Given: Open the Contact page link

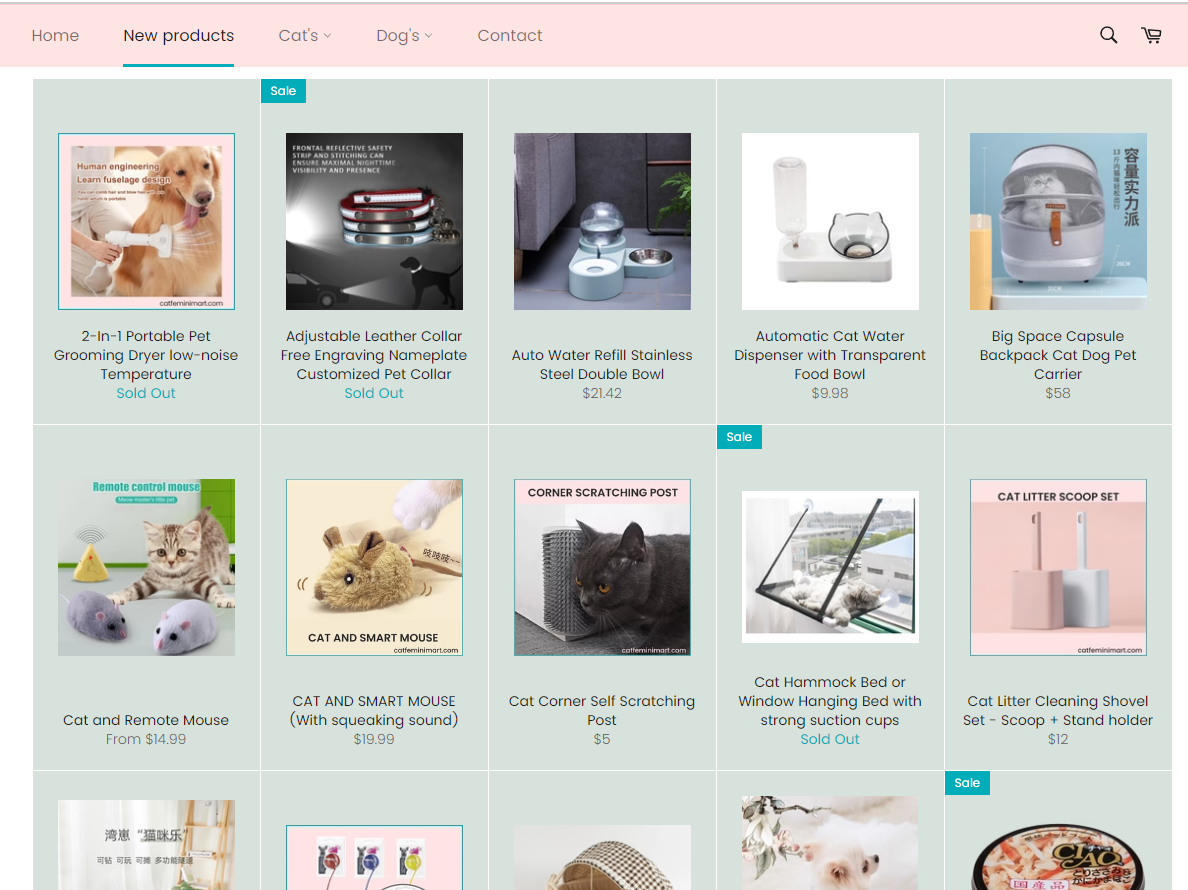Looking at the screenshot, I should click(x=509, y=36).
